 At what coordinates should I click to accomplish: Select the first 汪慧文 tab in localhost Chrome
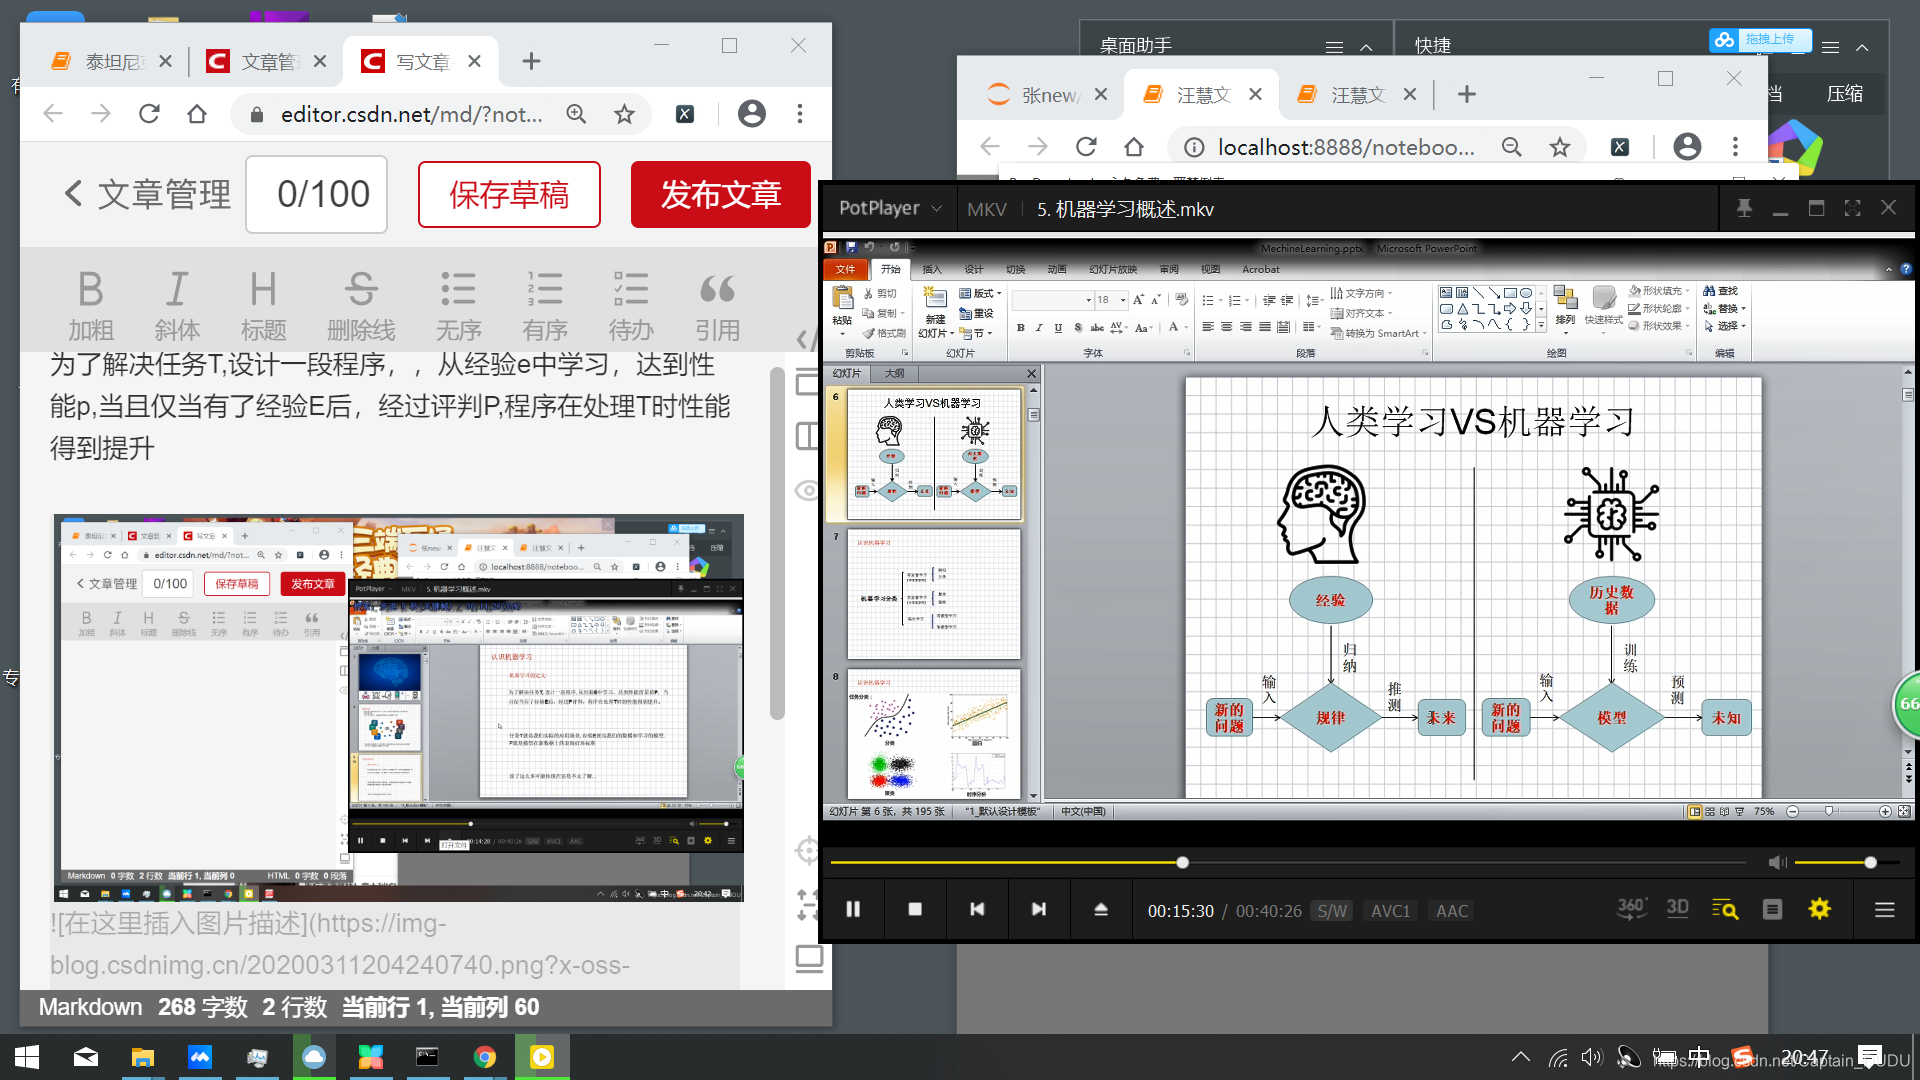tap(1200, 94)
